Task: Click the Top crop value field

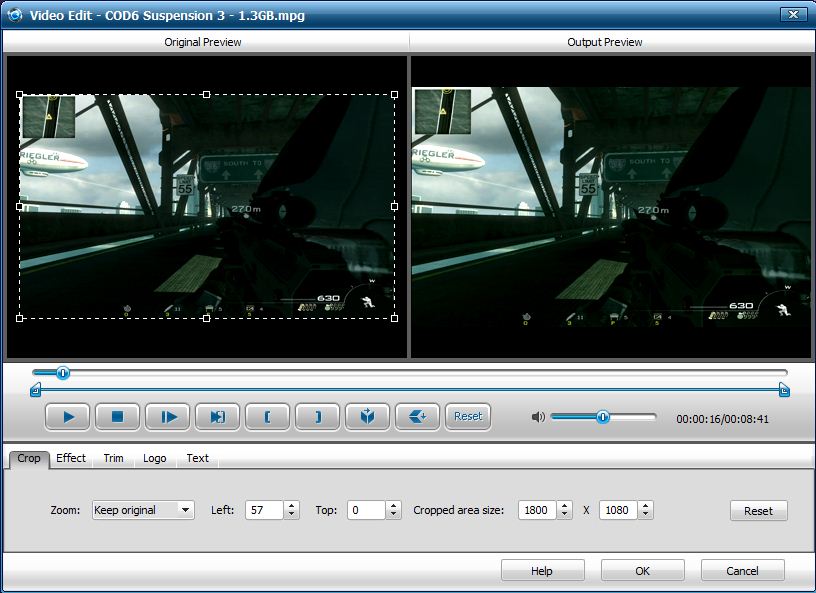Action: [x=367, y=510]
